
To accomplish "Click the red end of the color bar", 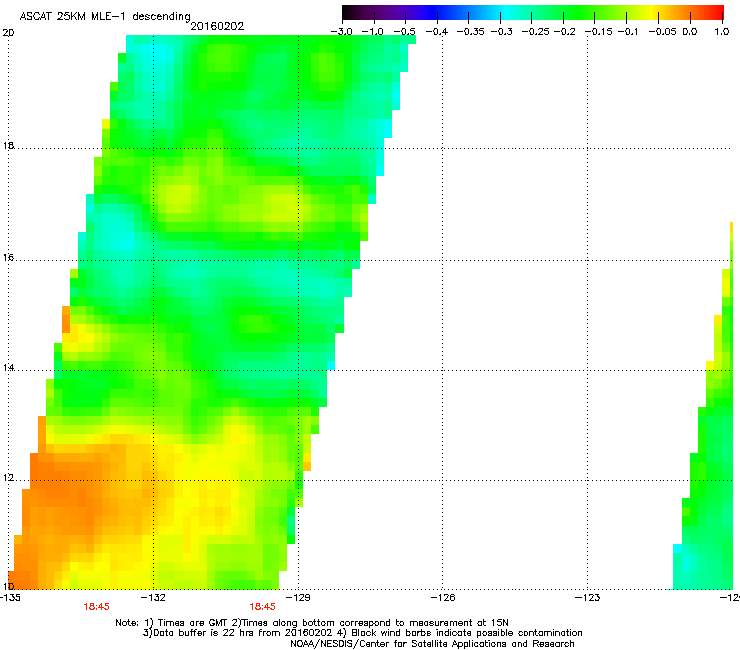I will 717,12.
